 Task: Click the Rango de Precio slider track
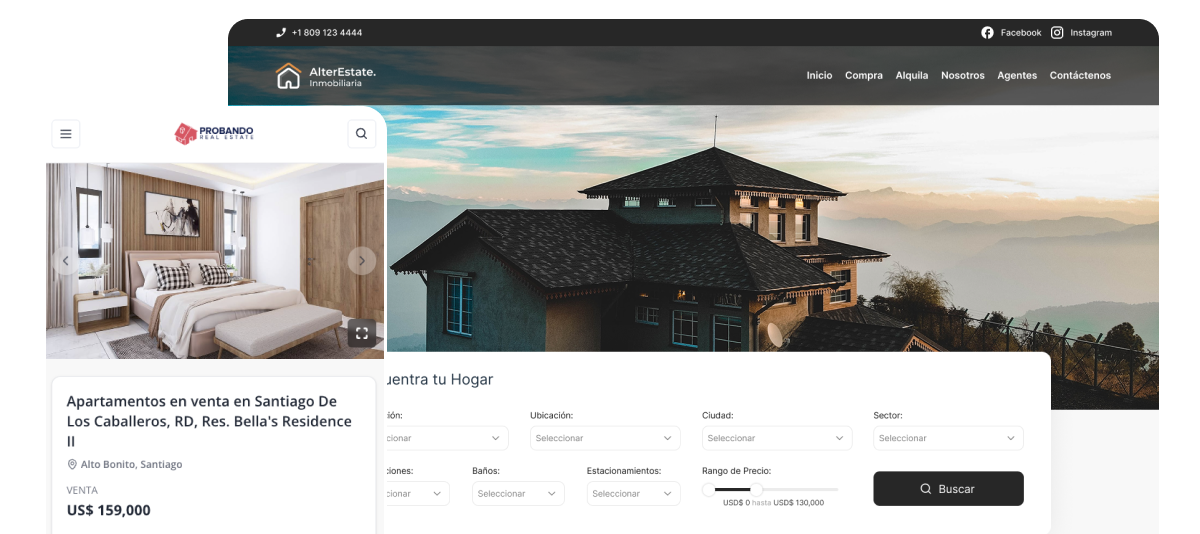click(770, 490)
